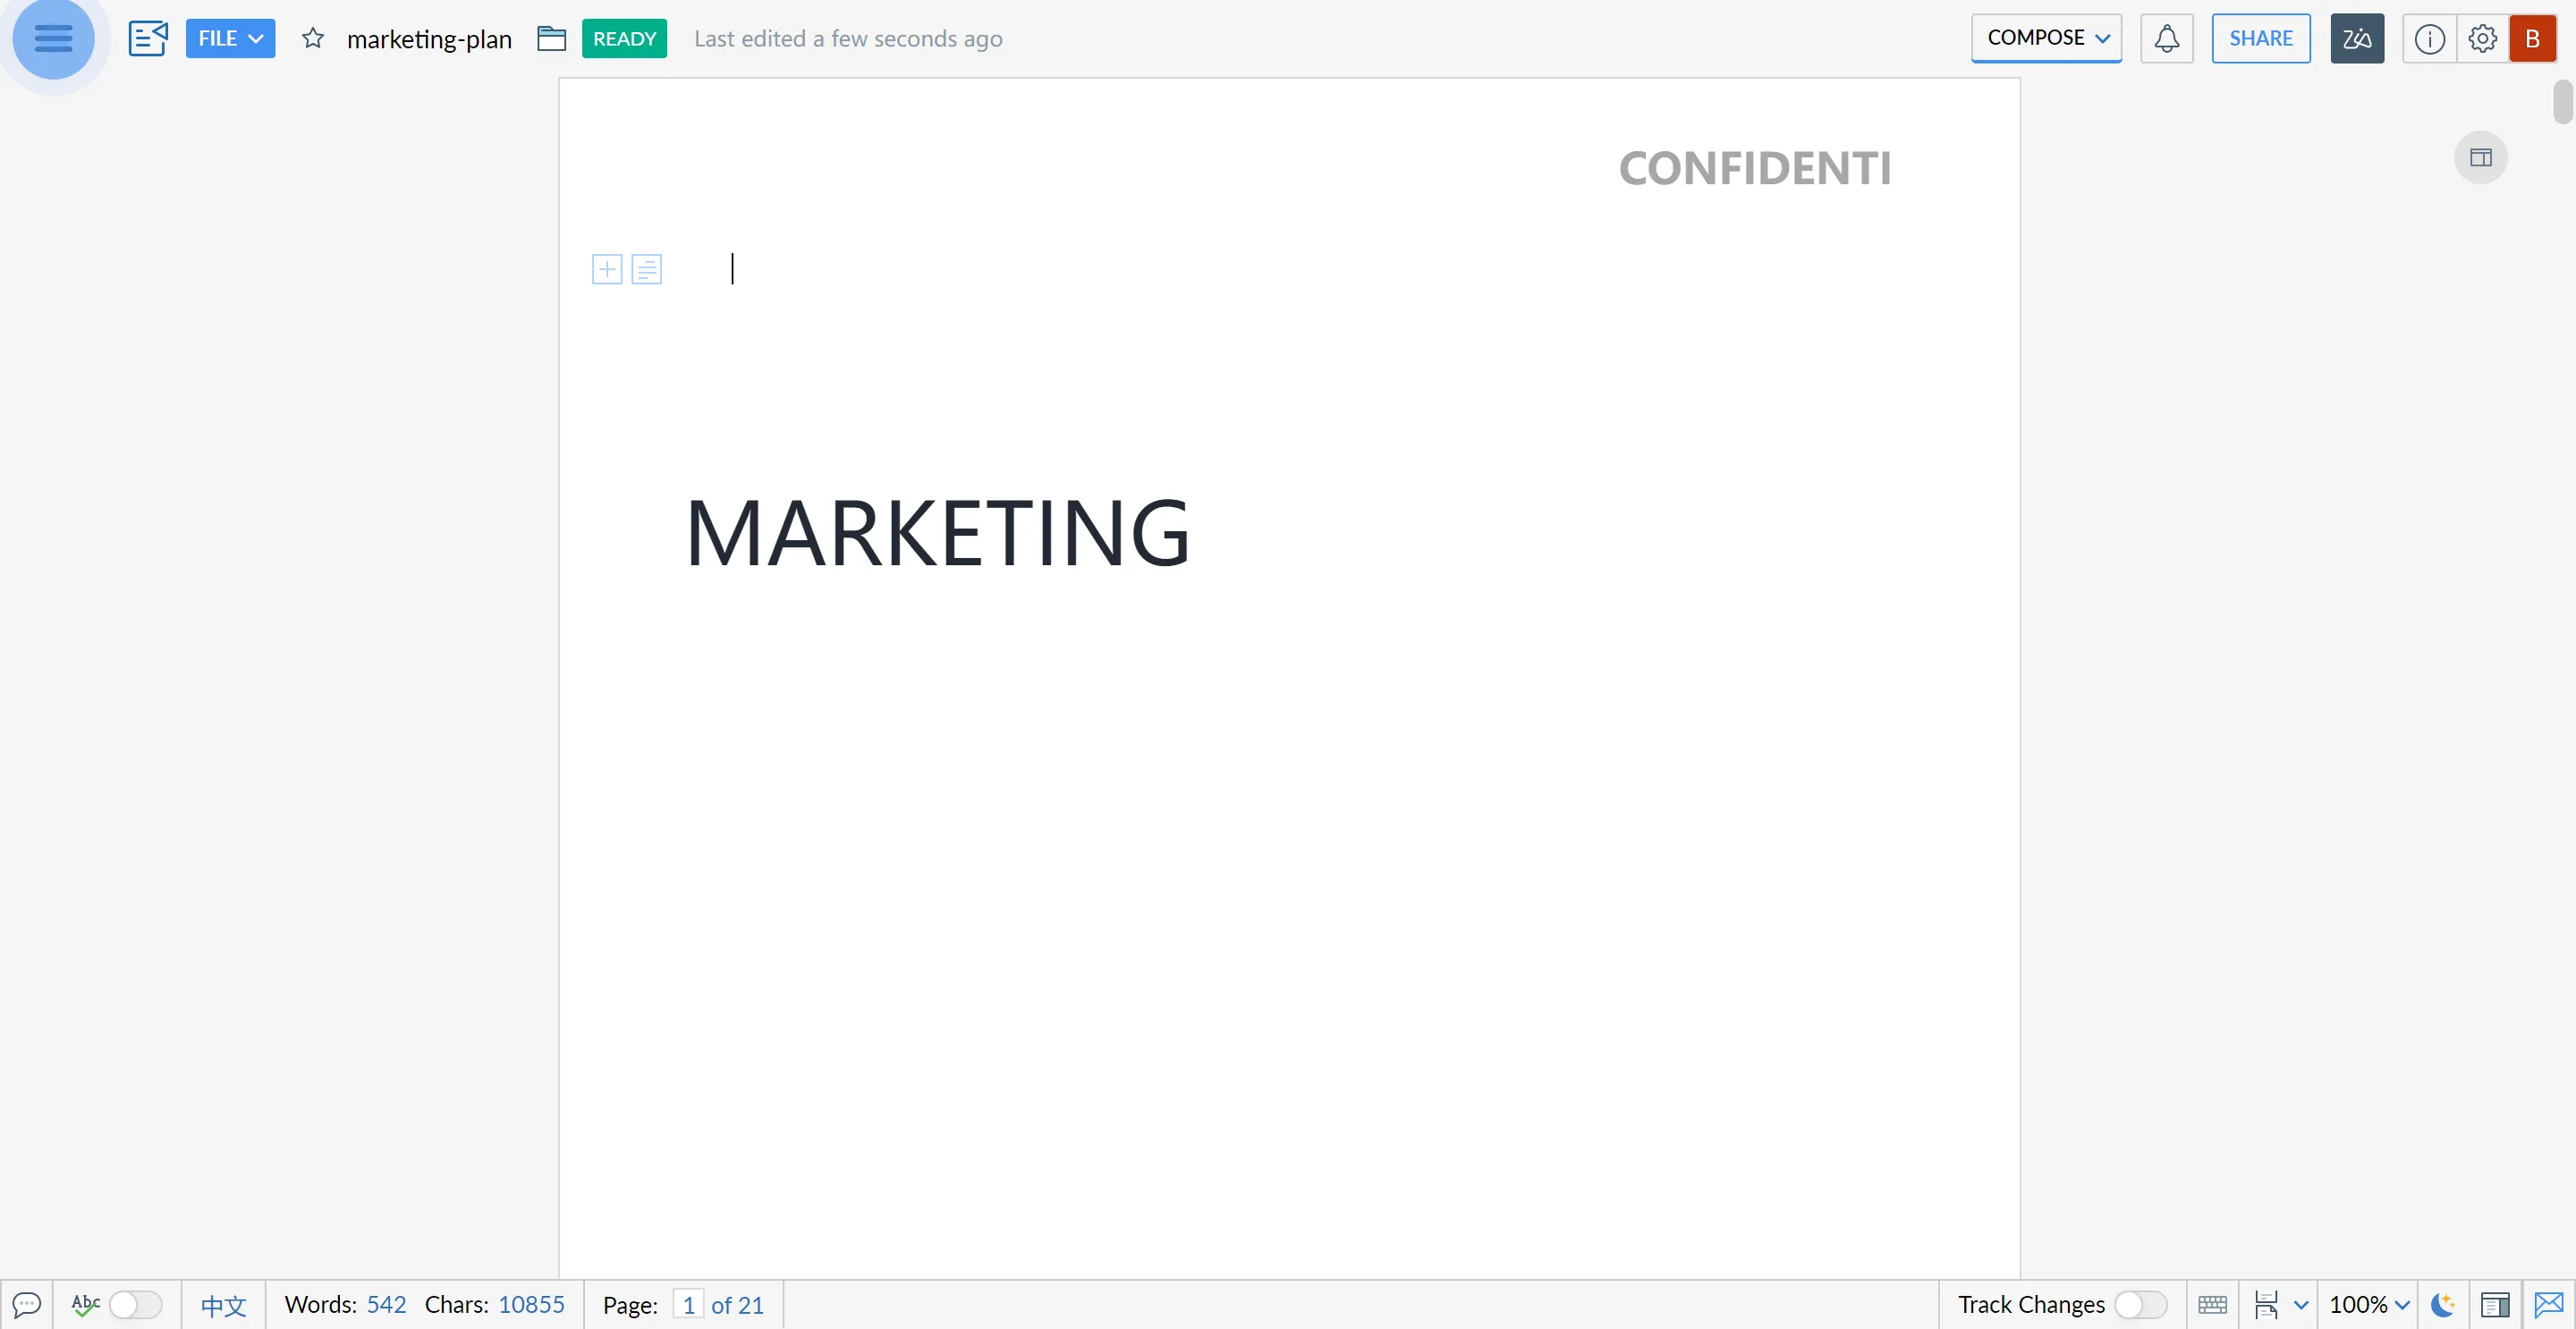Select marketing-plan document title
This screenshot has width=2576, height=1329.
(428, 38)
